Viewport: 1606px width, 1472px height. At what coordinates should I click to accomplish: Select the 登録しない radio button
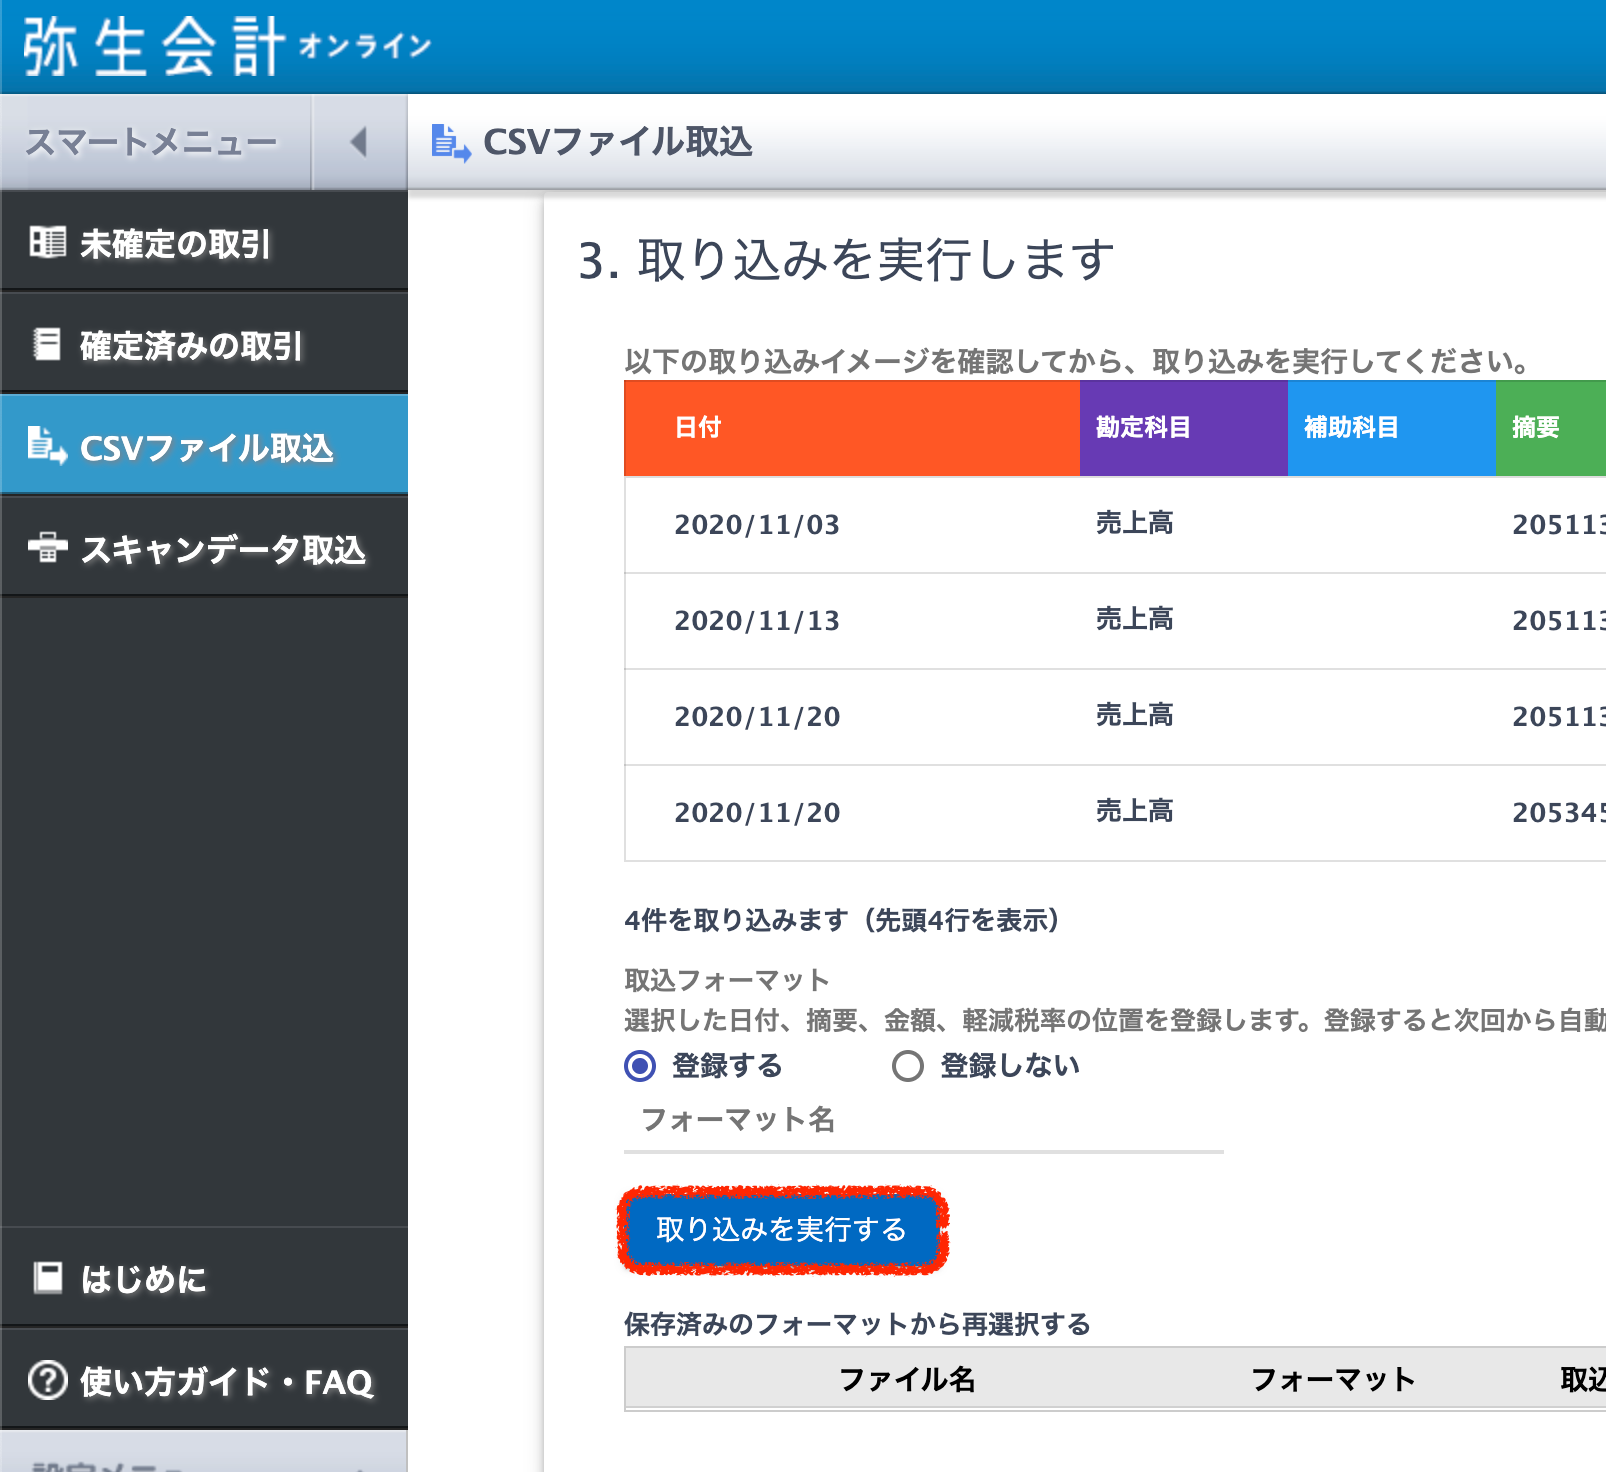click(x=908, y=1066)
